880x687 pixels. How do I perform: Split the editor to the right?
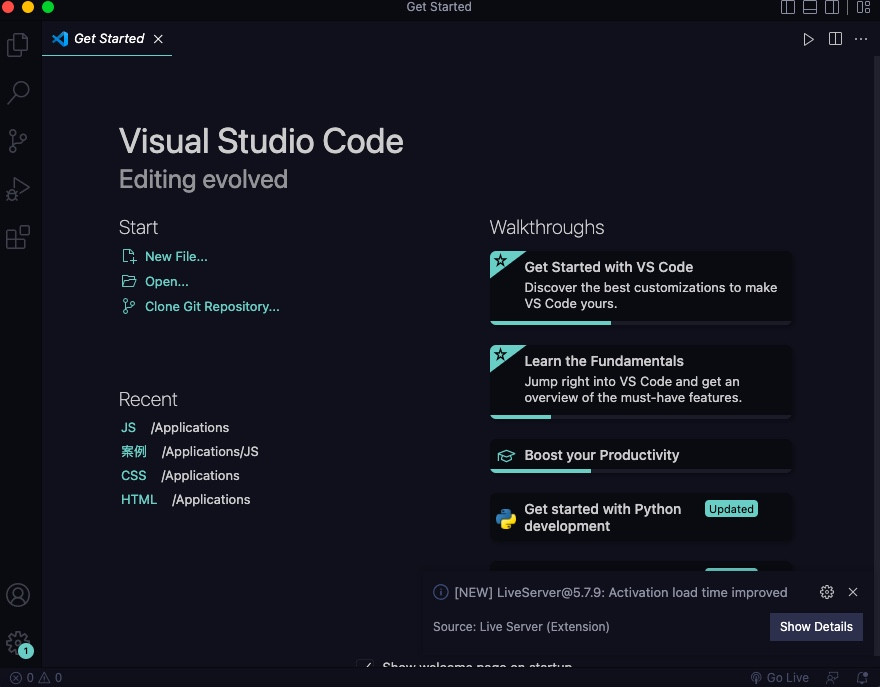[835, 39]
